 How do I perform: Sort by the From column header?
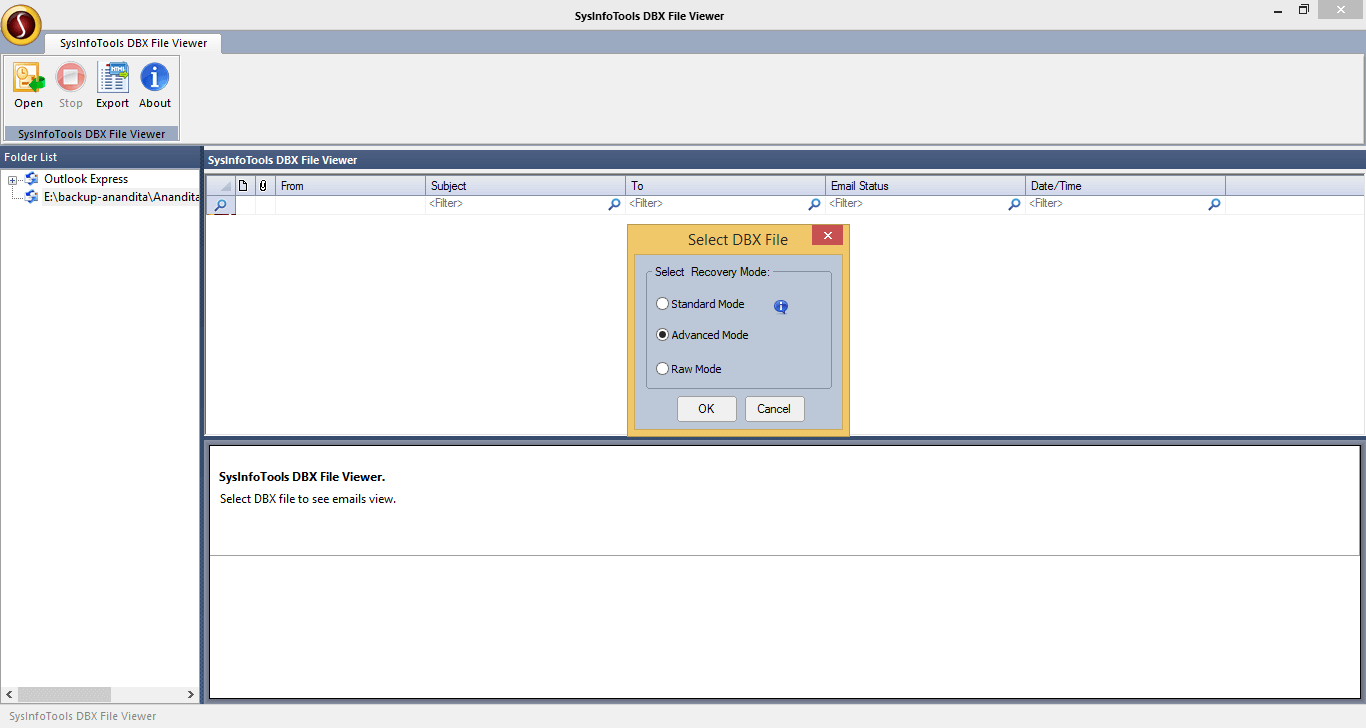coord(350,185)
